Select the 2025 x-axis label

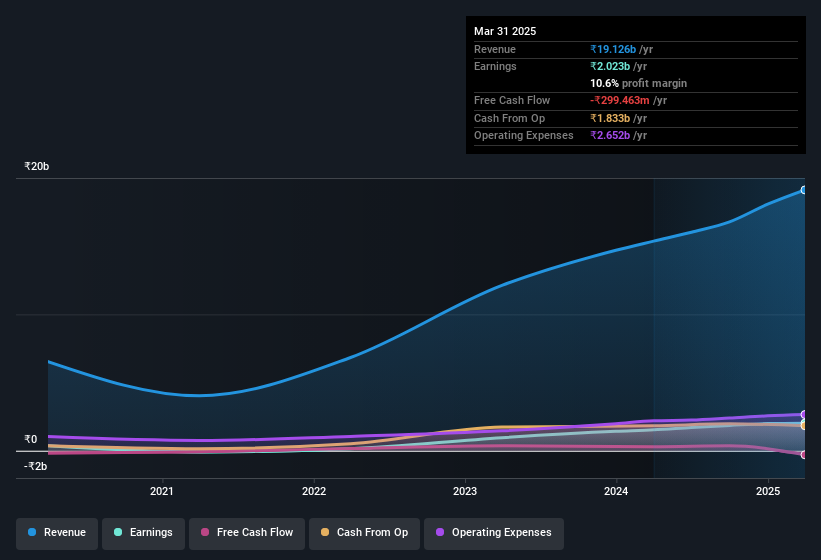[768, 491]
